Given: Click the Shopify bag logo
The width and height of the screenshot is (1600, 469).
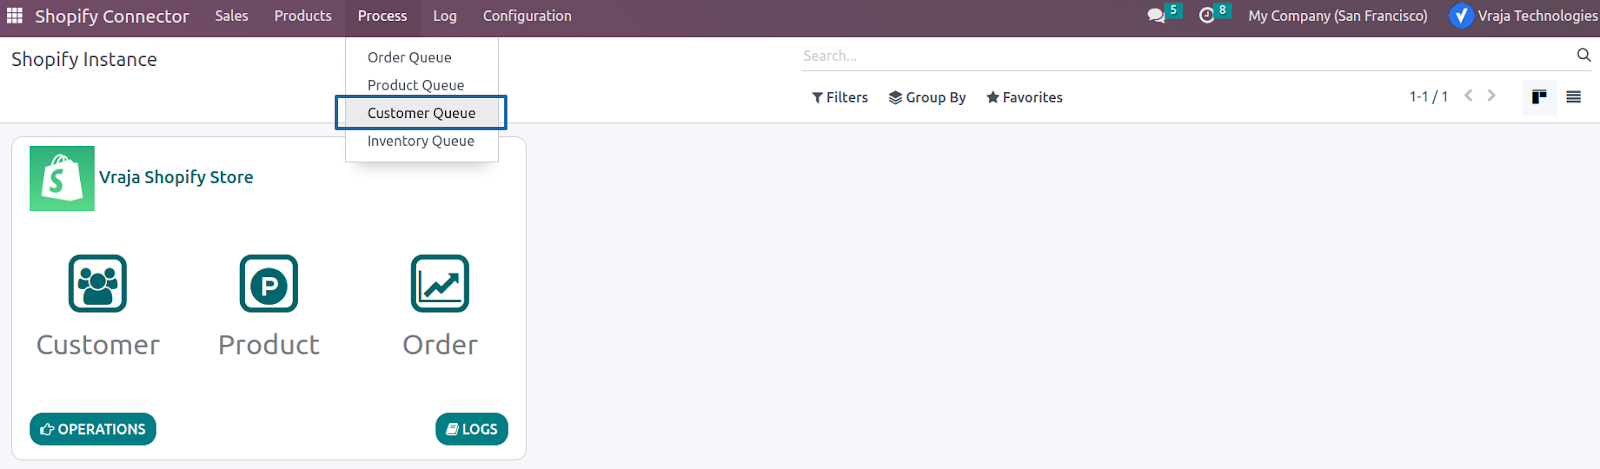Looking at the screenshot, I should click(62, 178).
